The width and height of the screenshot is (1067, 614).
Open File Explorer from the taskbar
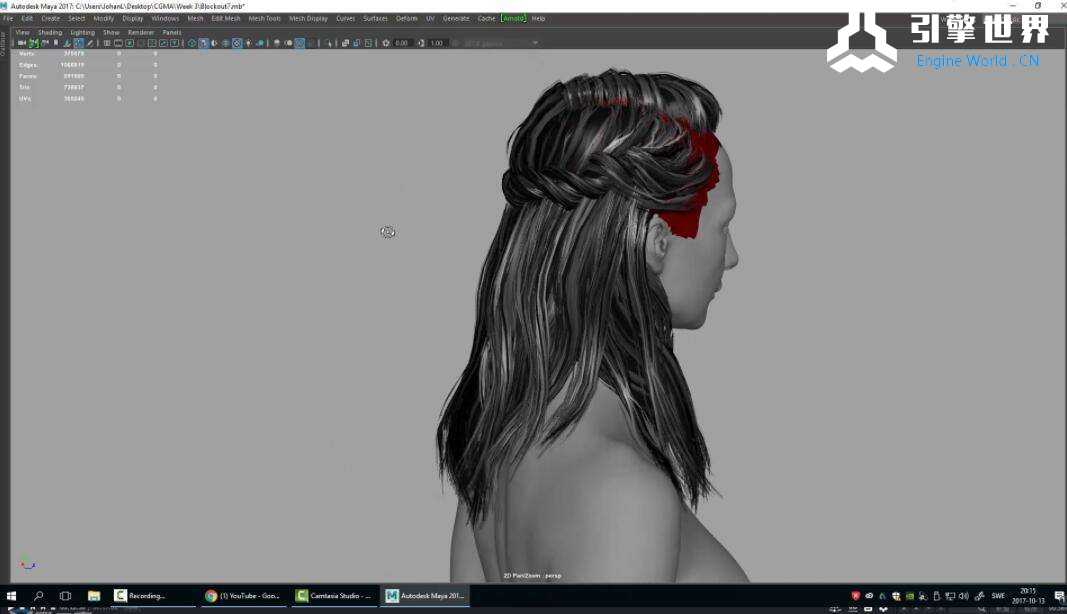pyautogui.click(x=93, y=596)
